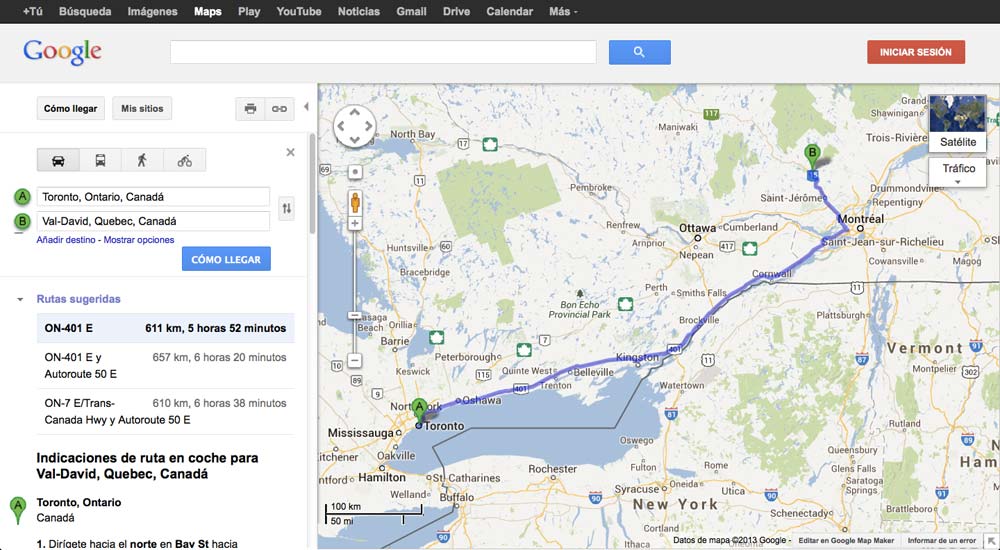Choose the ON-7 E/Trans-Canada Hwy route option
The width and height of the screenshot is (1000, 550).
(166, 412)
